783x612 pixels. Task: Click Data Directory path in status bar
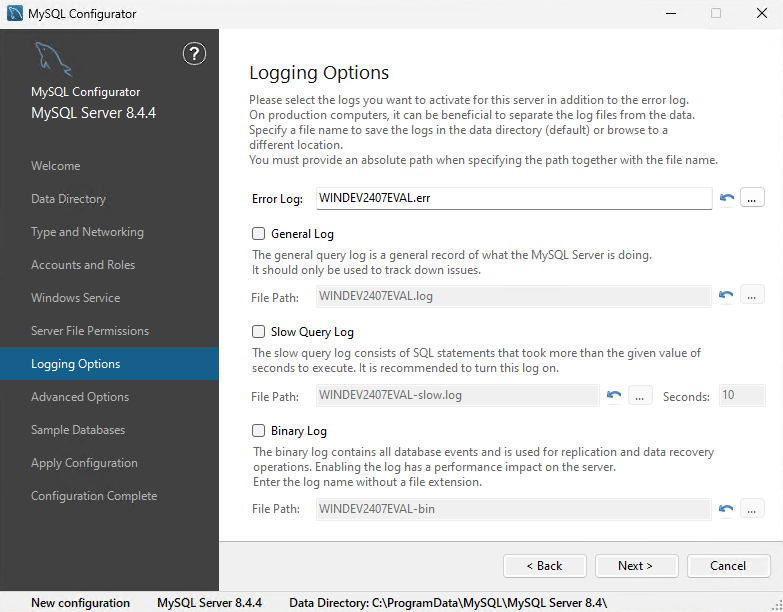coord(448,603)
